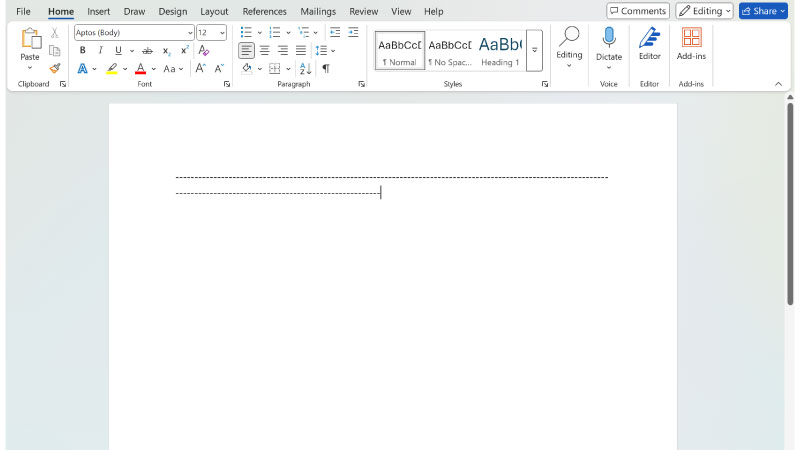Click the Bullets list icon
The width and height of the screenshot is (800, 450).
pos(246,33)
